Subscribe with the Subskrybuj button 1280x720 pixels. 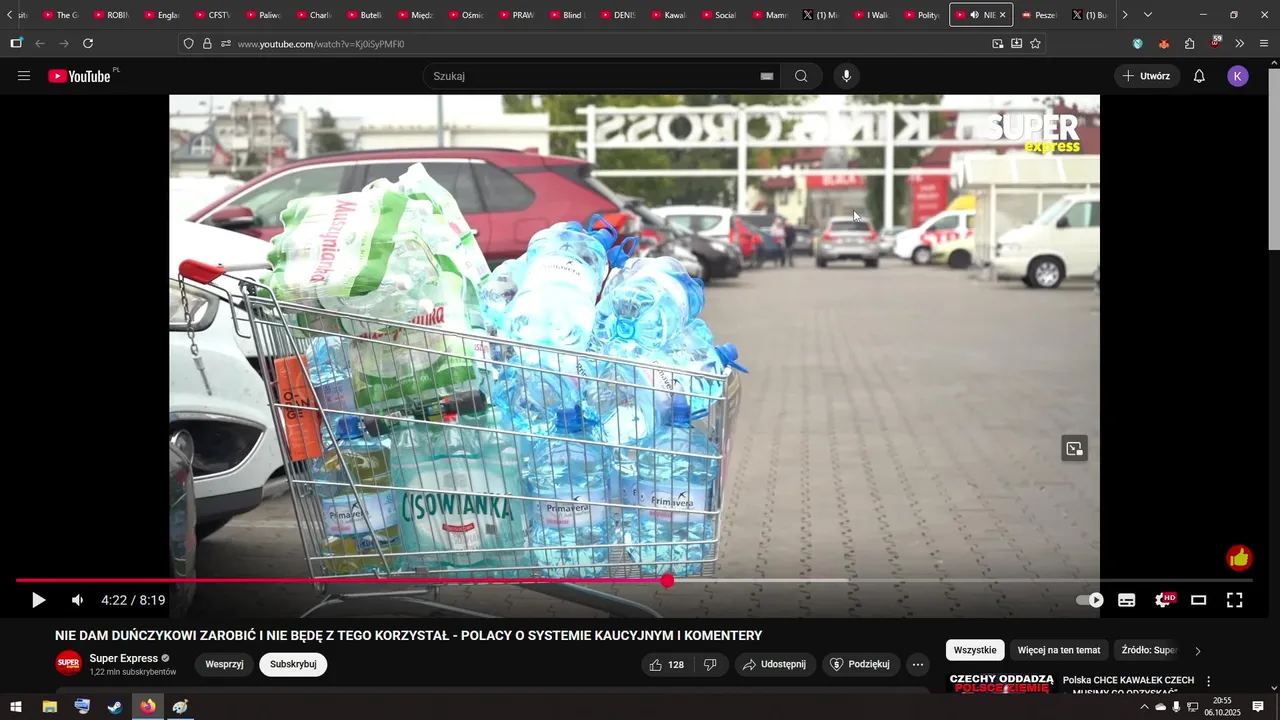click(293, 664)
